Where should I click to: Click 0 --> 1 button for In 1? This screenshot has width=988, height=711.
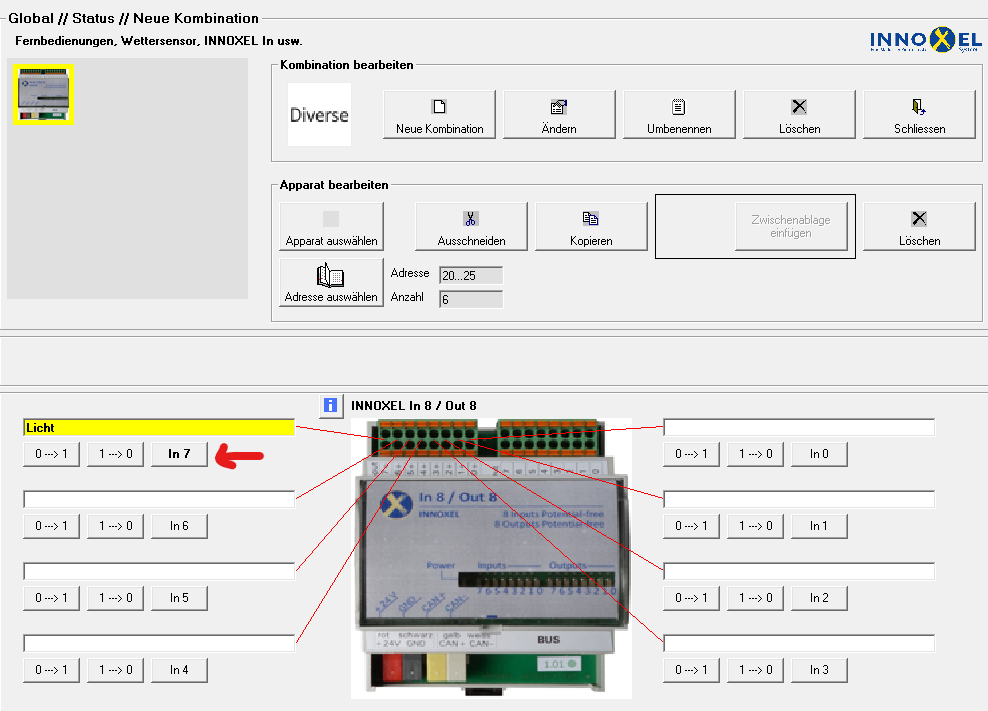[x=691, y=526]
